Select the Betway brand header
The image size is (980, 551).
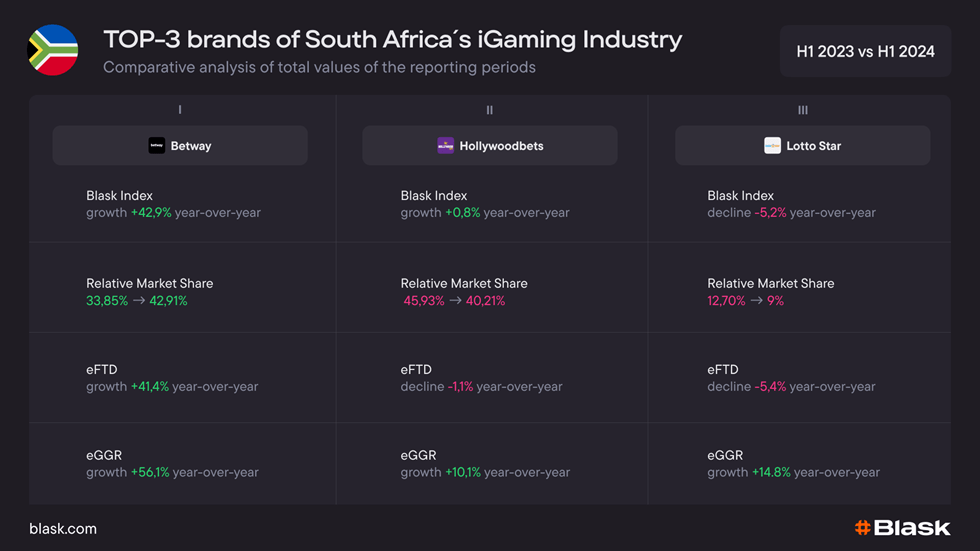point(180,146)
